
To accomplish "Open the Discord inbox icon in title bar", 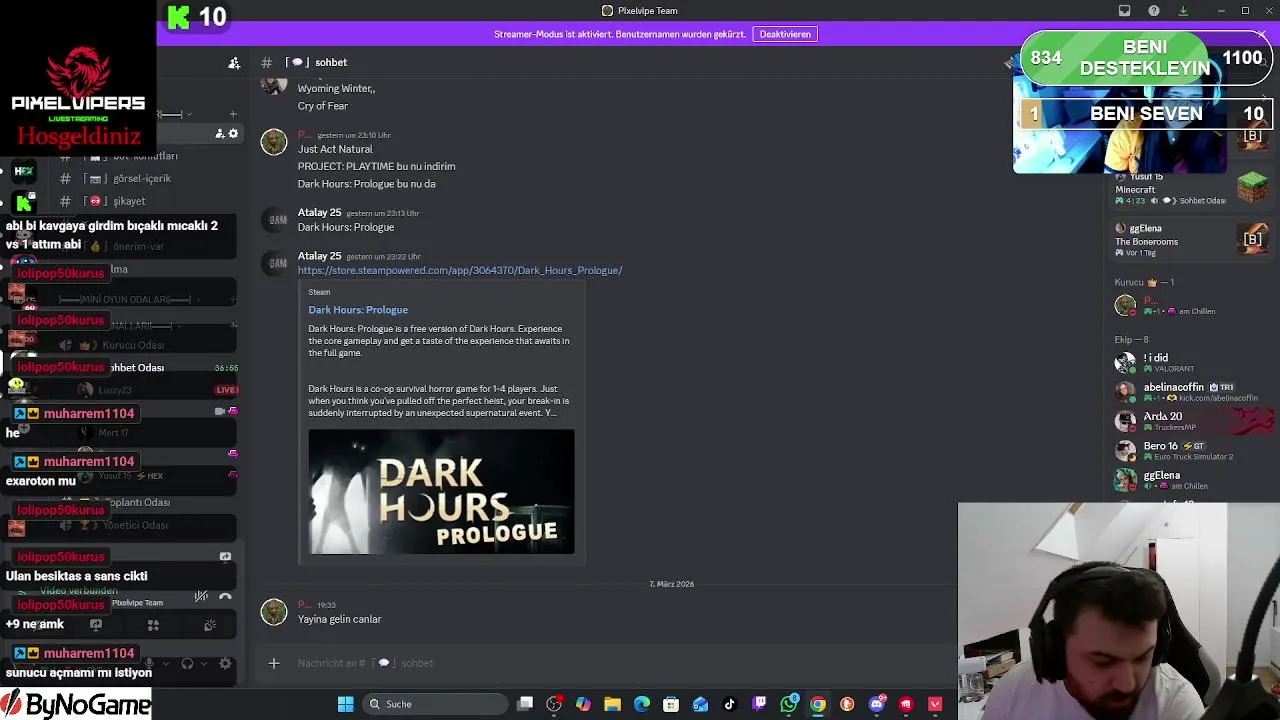I will (1124, 11).
